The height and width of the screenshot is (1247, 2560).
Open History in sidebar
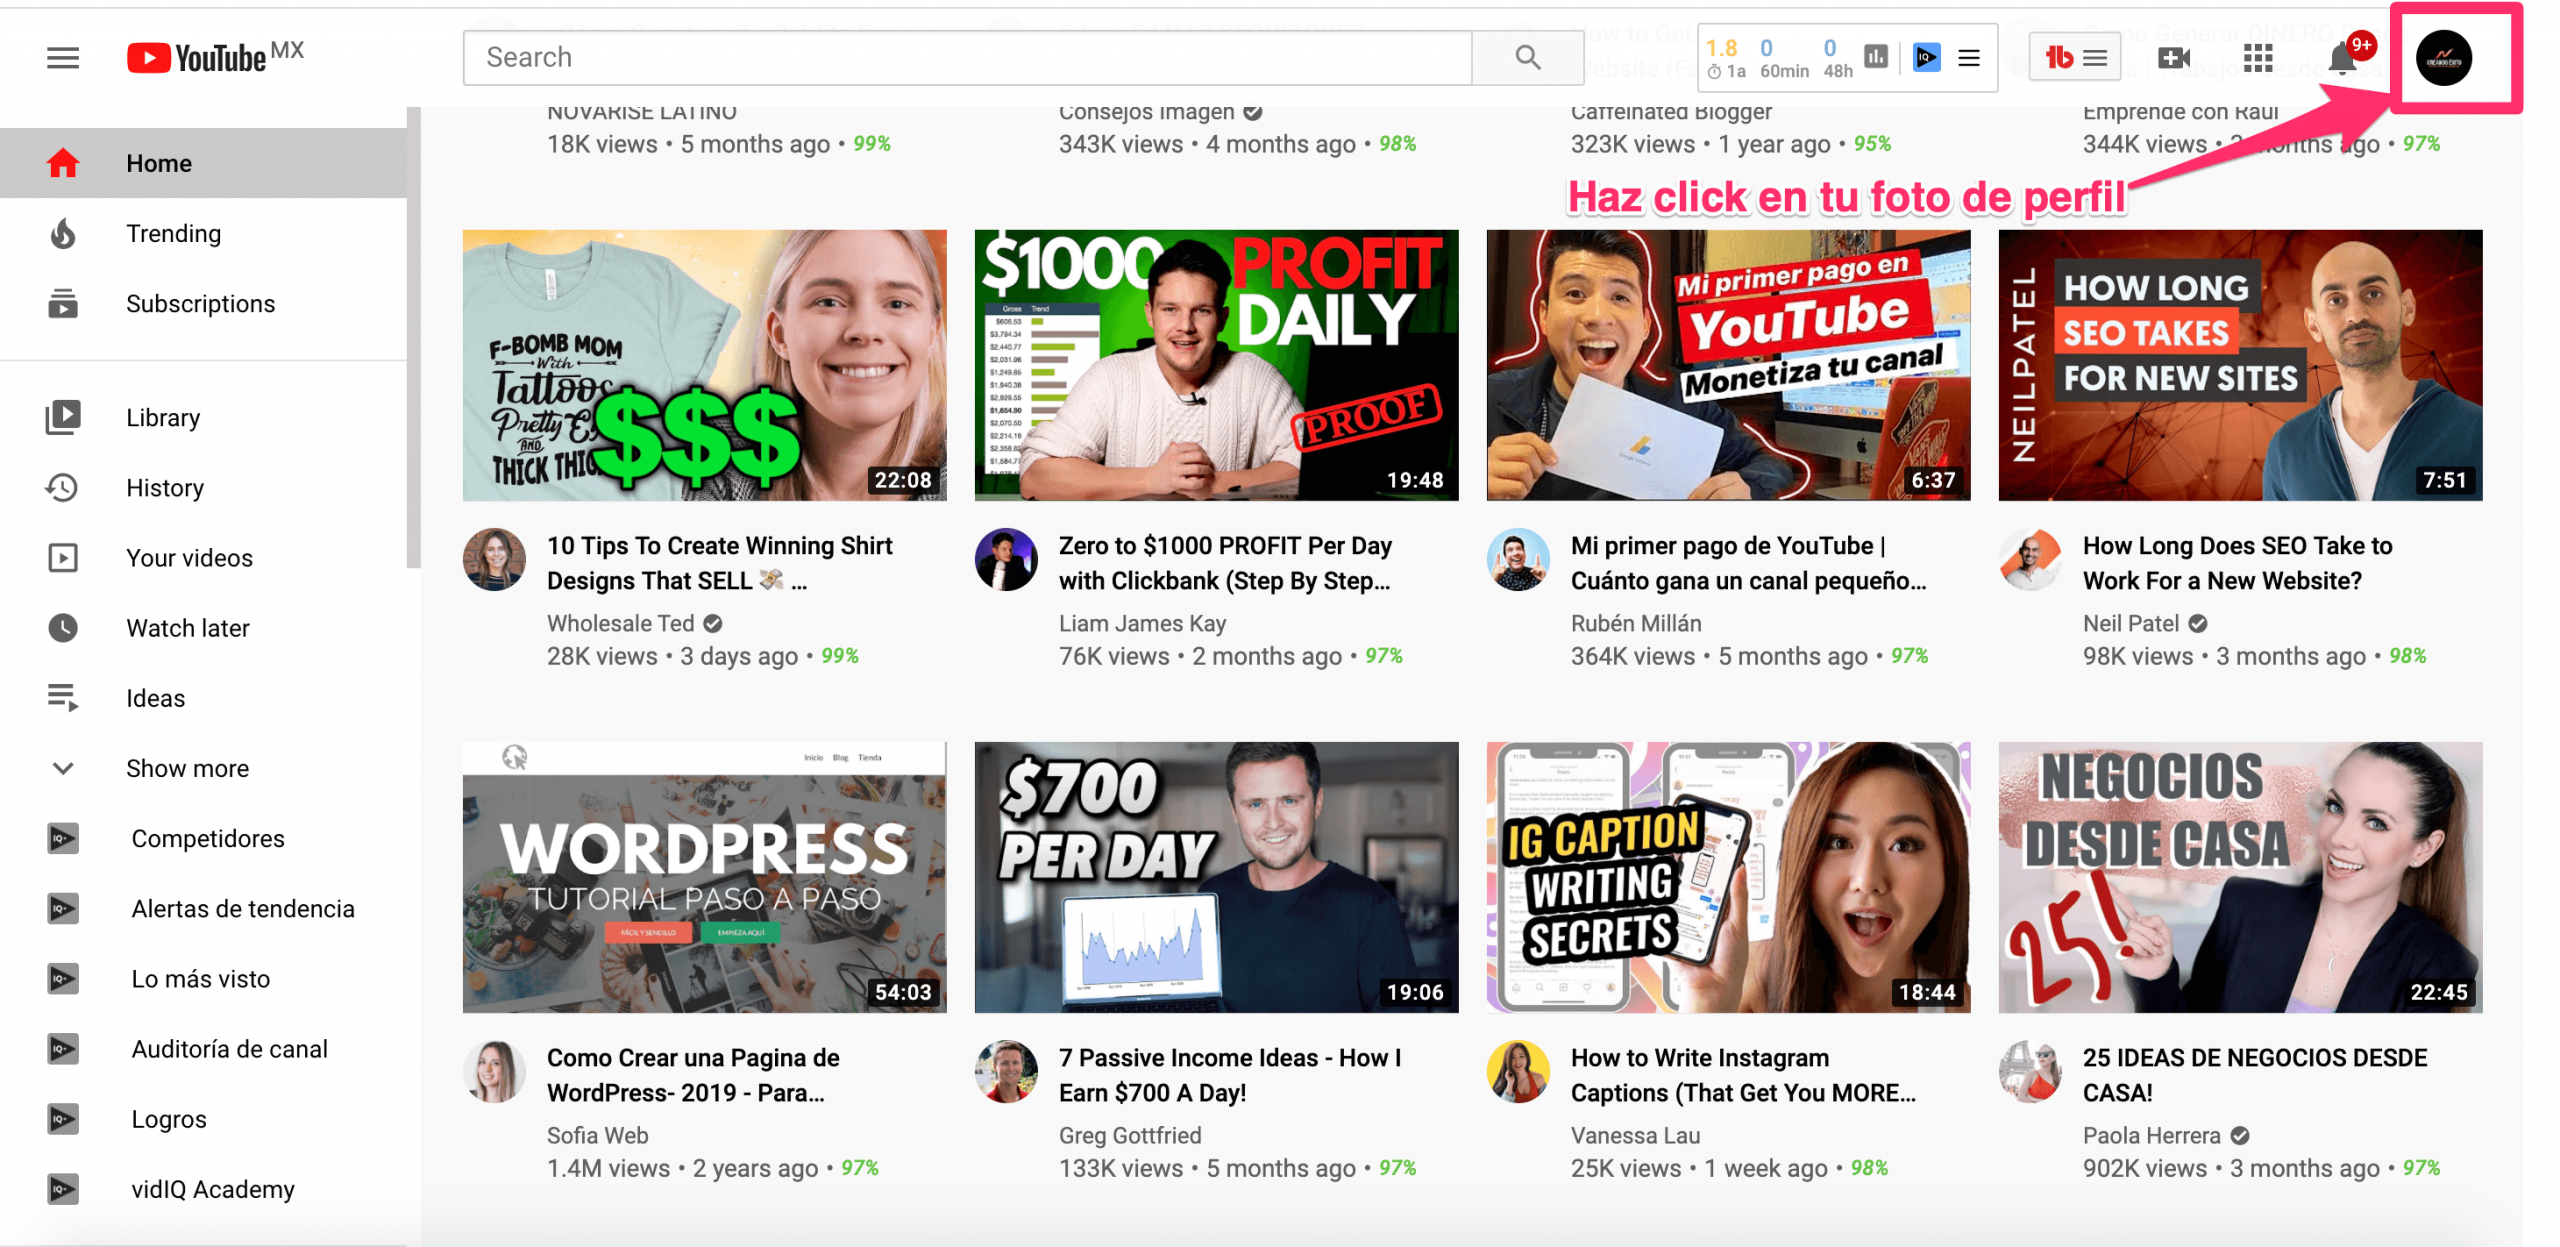(x=203, y=487)
